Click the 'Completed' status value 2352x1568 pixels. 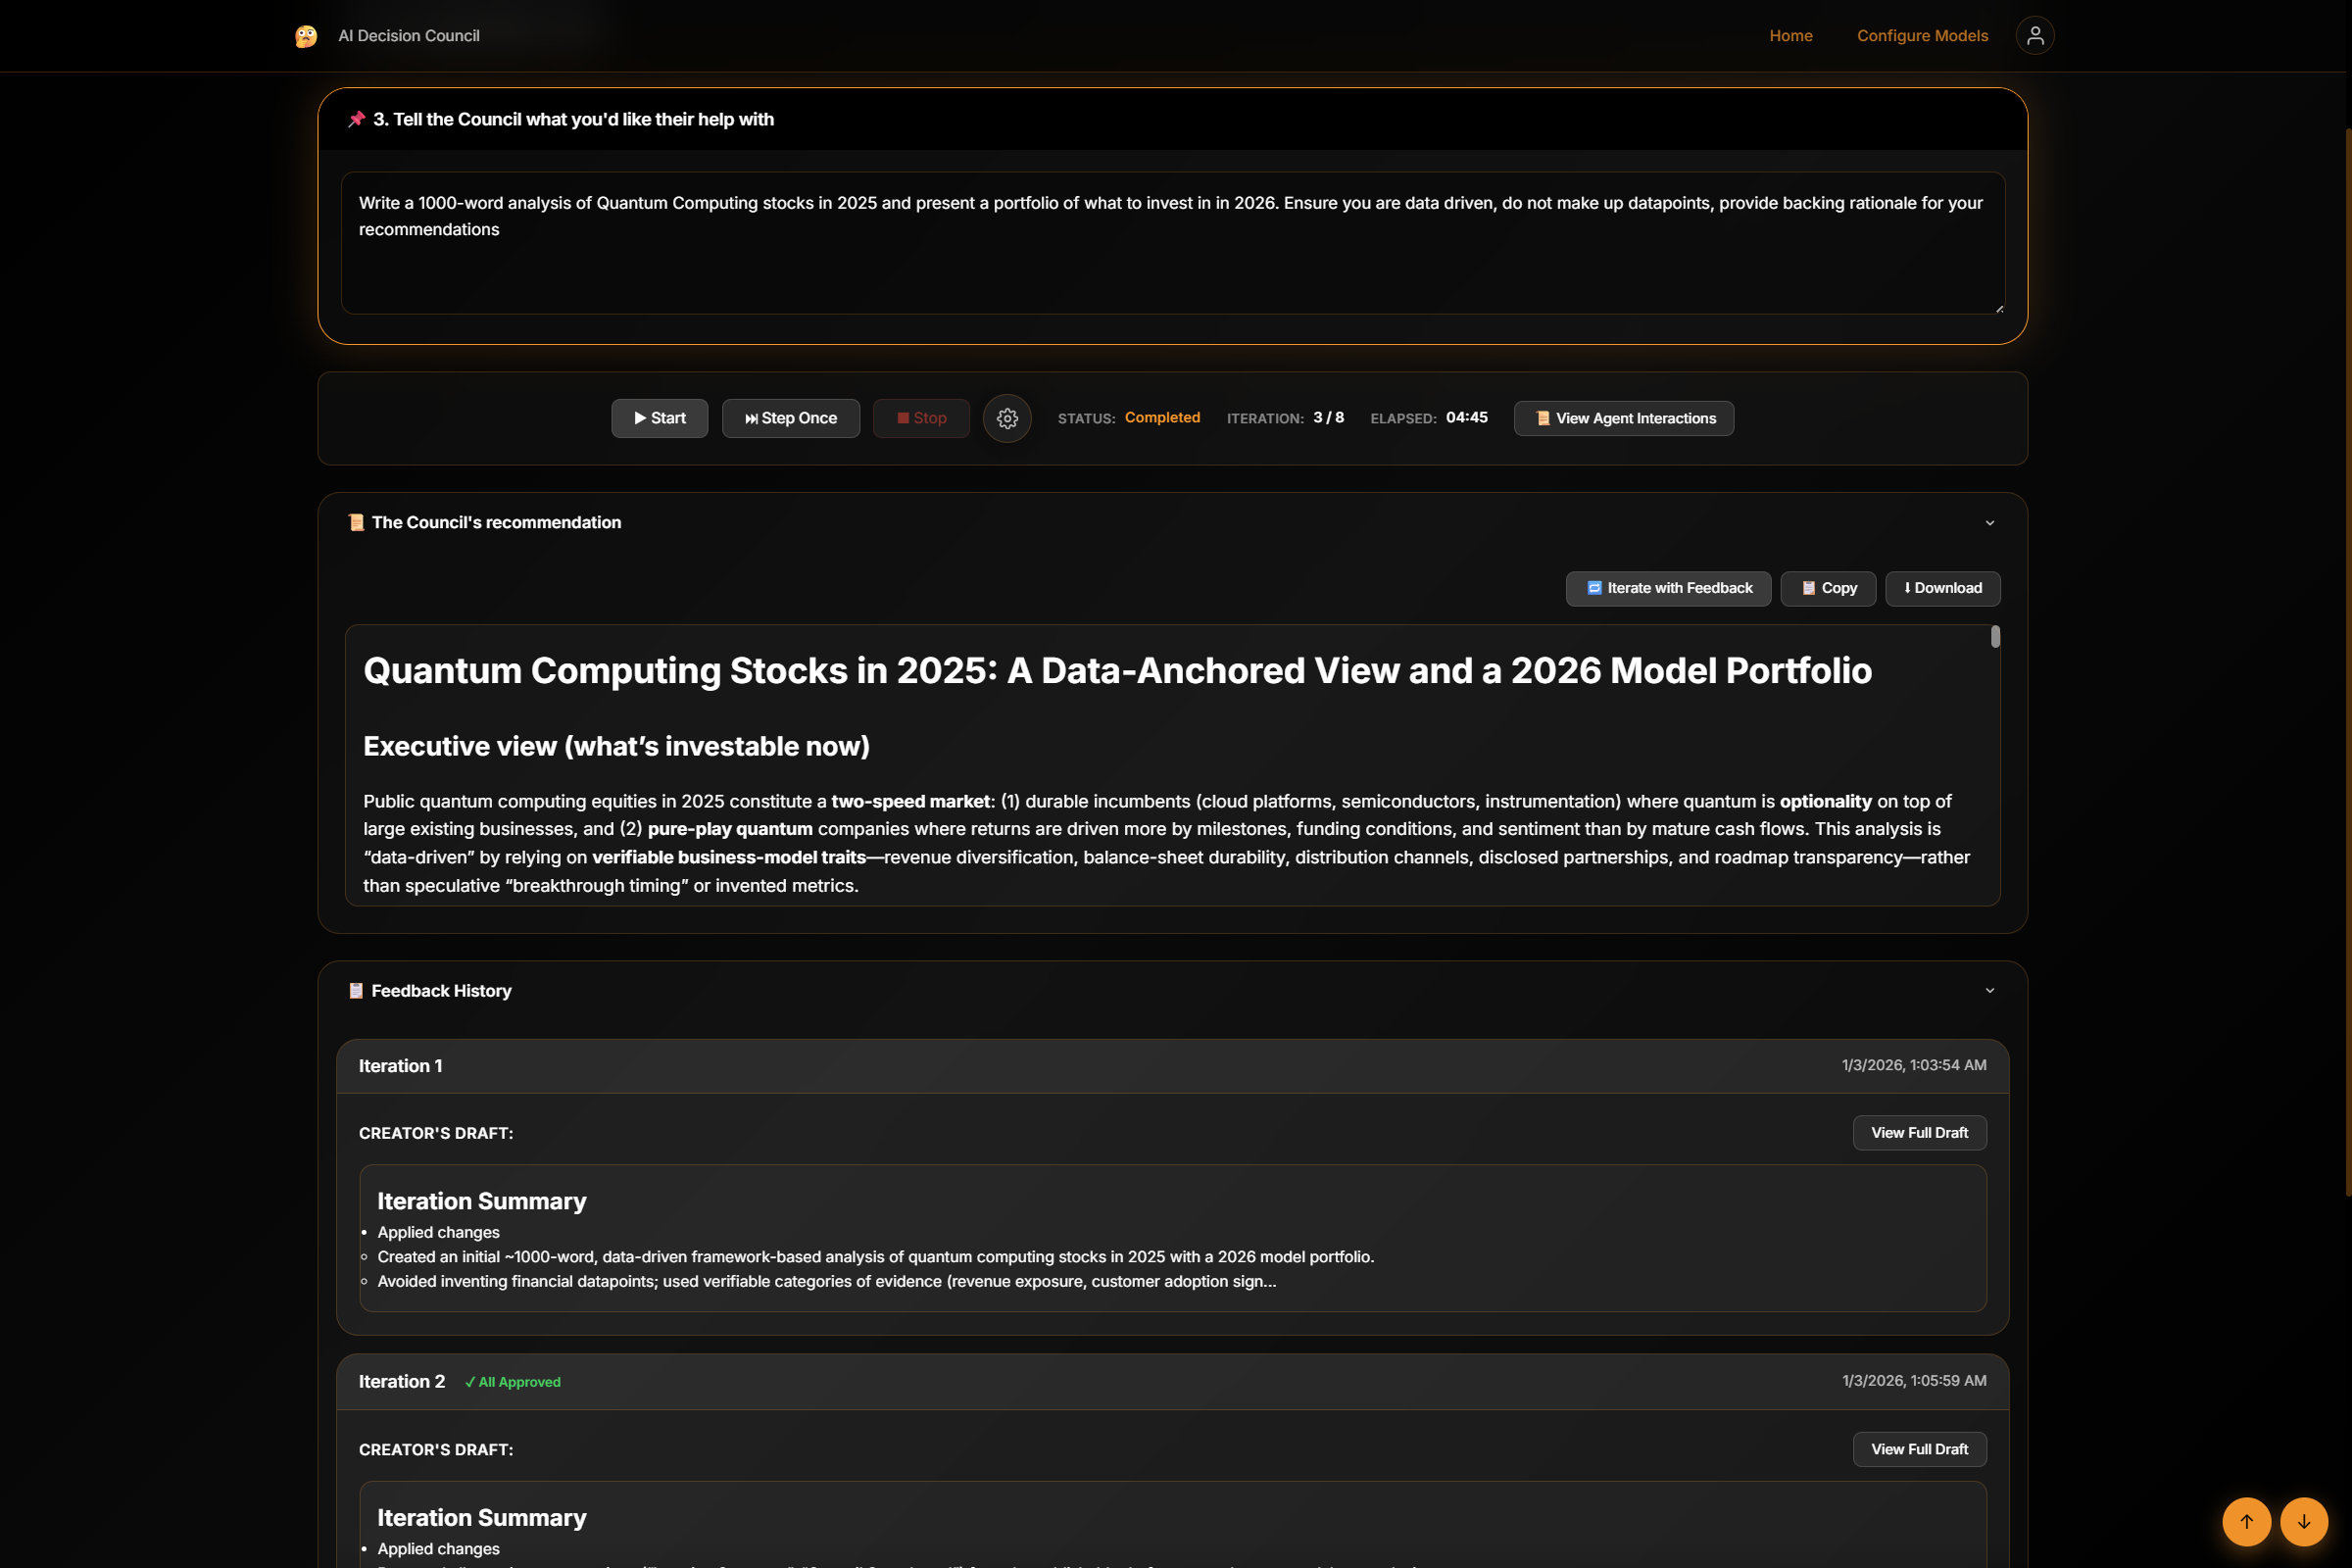(x=1162, y=418)
